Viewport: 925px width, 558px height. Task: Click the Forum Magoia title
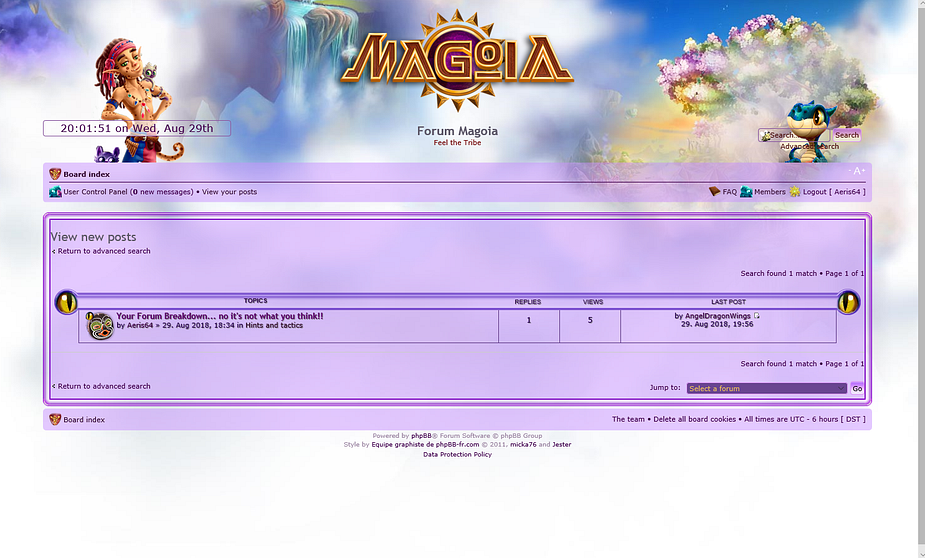point(457,131)
